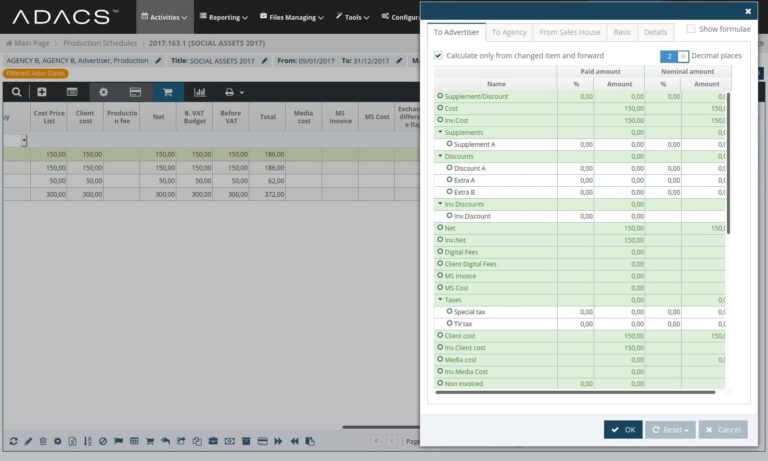Collapse the Supplements tree group
Image resolution: width=768 pixels, height=461 pixels.
tap(440, 132)
